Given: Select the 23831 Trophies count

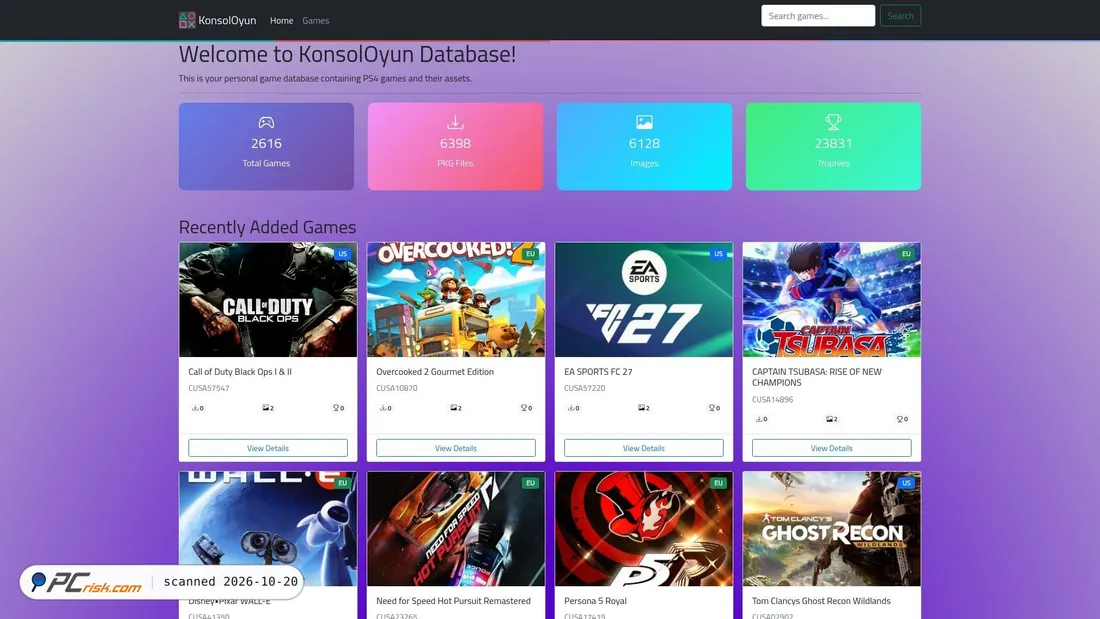Looking at the screenshot, I should click(833, 143).
